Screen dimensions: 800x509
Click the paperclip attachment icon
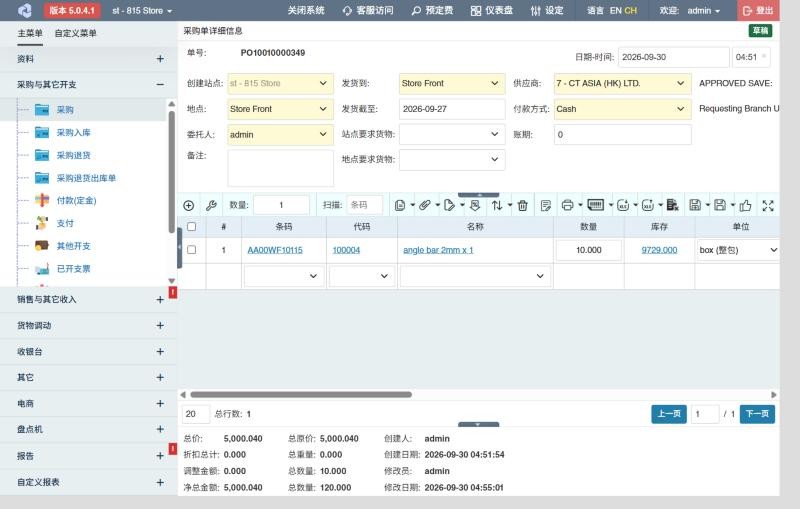click(424, 206)
